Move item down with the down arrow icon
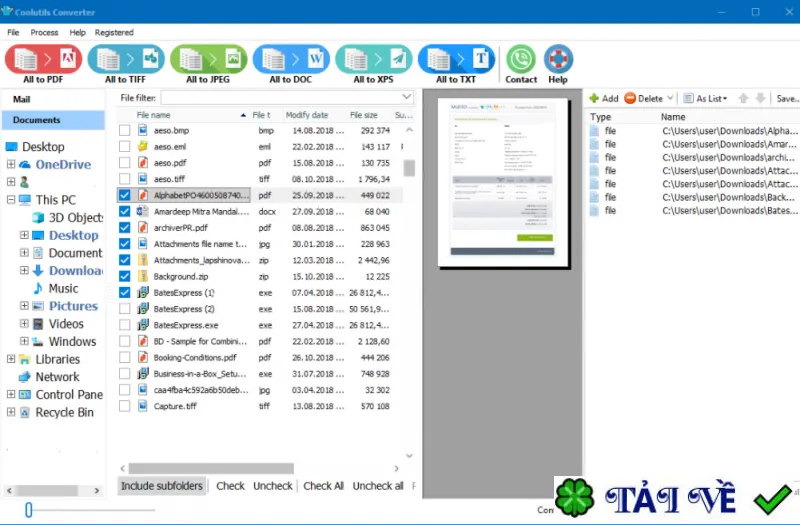Screen dimensions: 800x525 click(x=760, y=98)
